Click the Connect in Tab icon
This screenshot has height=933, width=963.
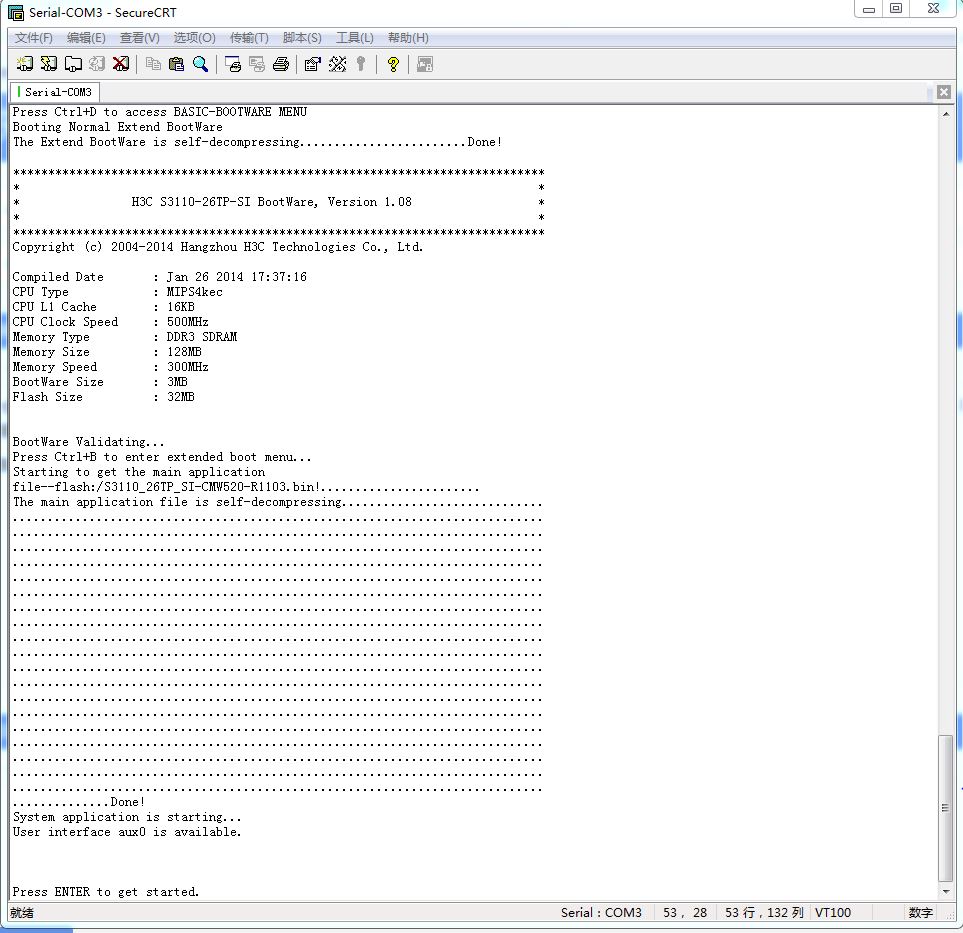tap(73, 64)
